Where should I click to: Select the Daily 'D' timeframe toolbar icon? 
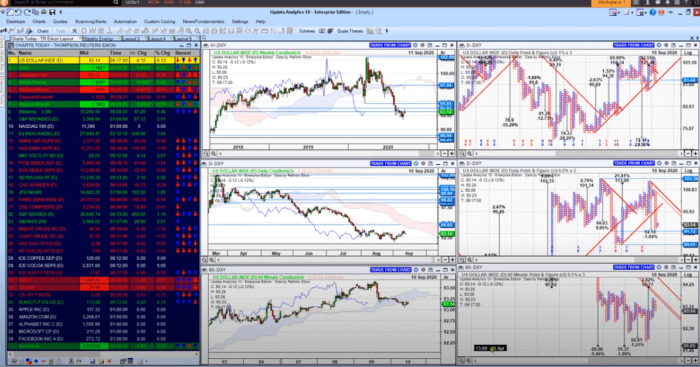(x=84, y=31)
